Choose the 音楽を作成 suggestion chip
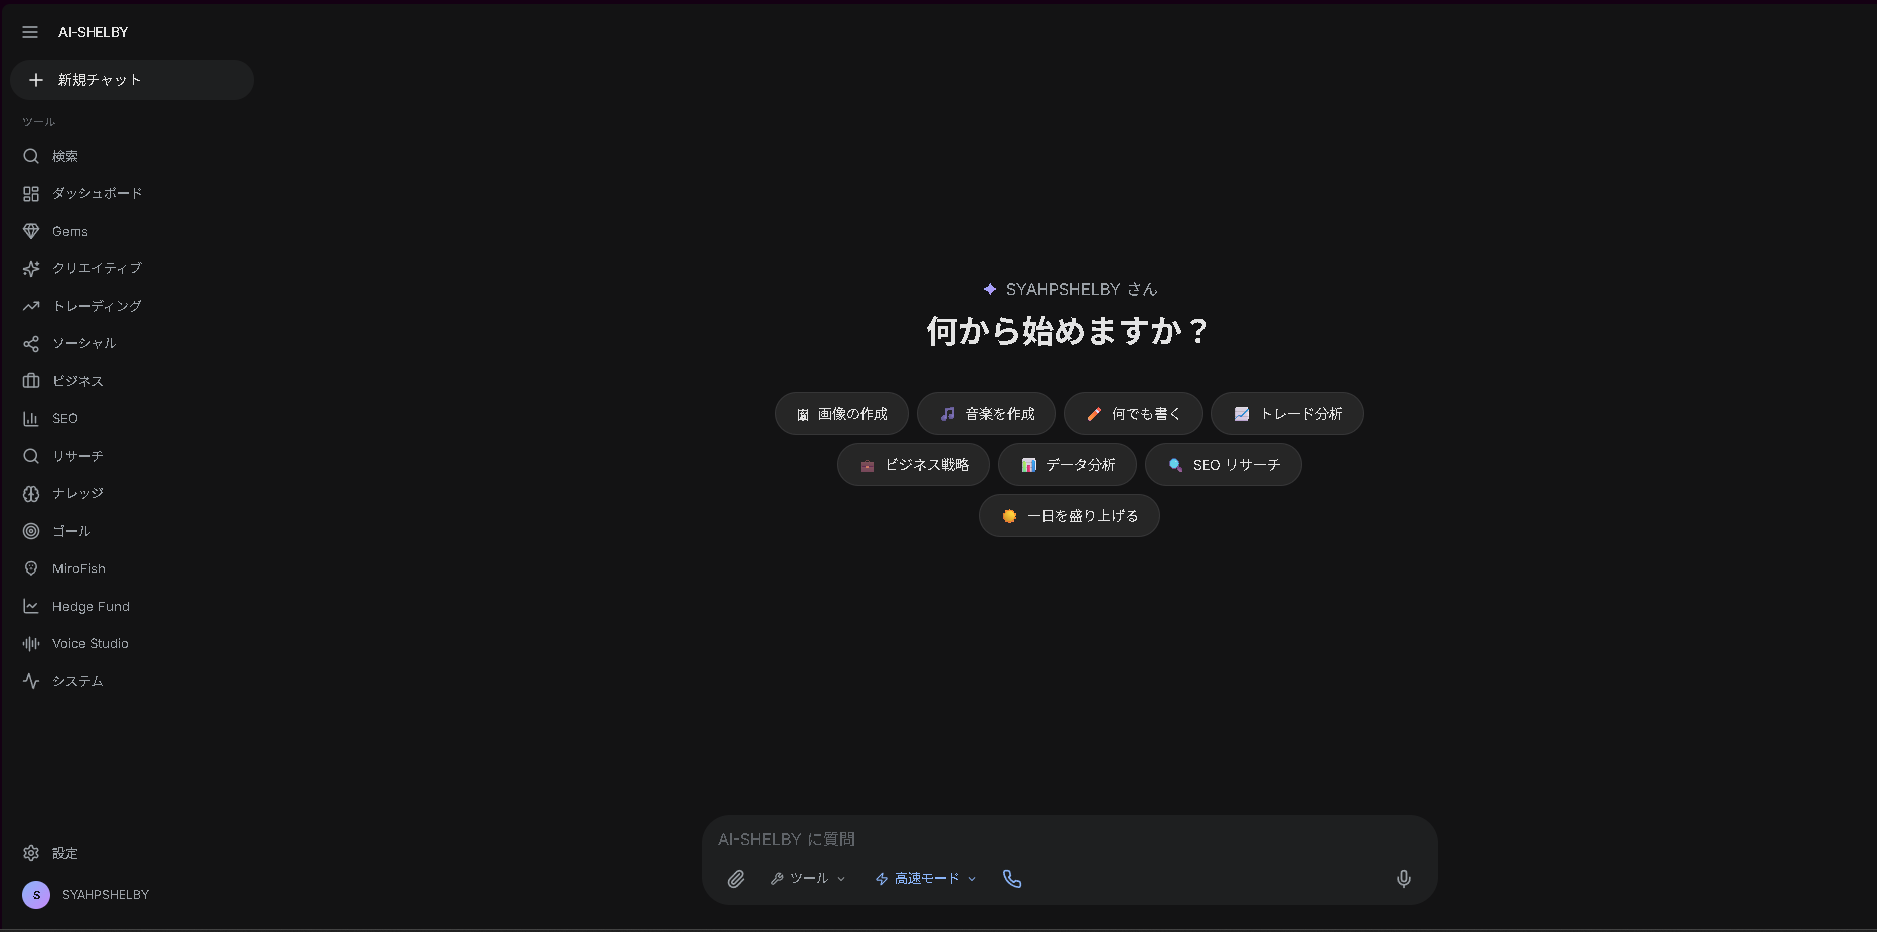 tap(986, 414)
